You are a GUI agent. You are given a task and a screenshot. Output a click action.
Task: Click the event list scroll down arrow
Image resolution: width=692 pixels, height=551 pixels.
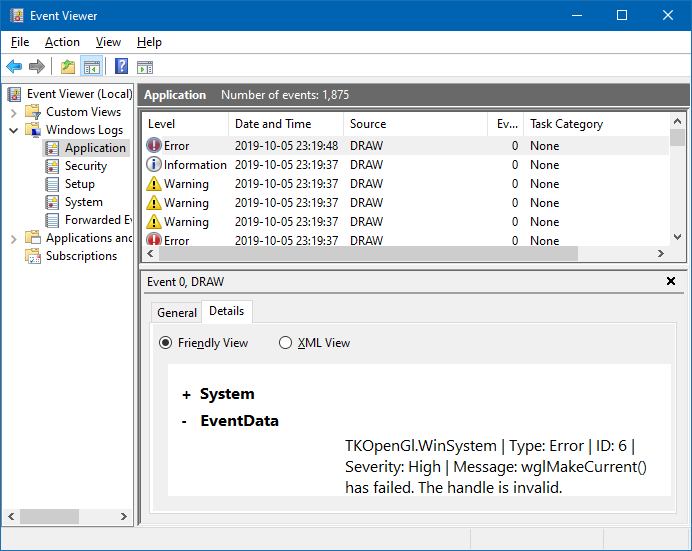pyautogui.click(x=678, y=237)
